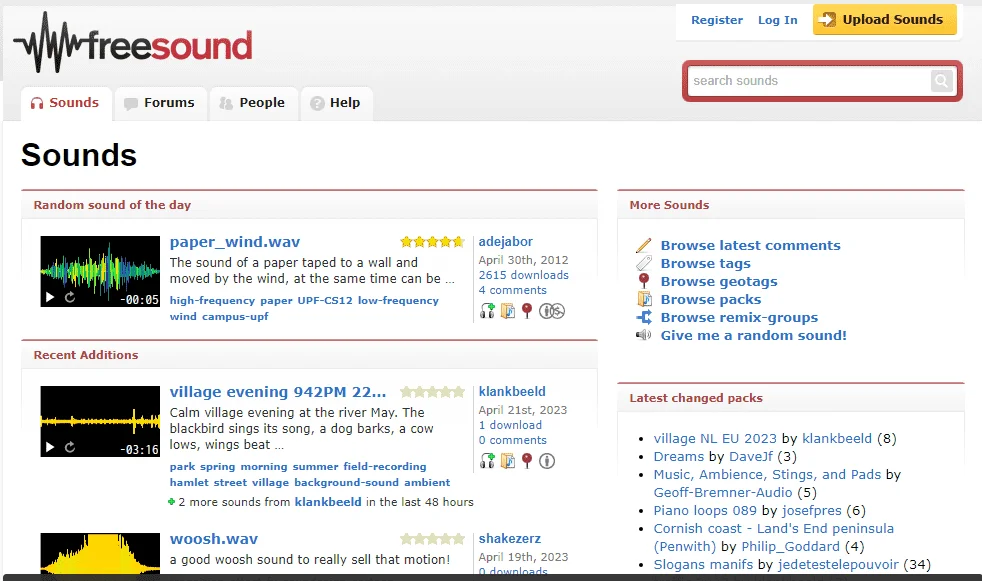Click the Log In link

click(x=777, y=20)
